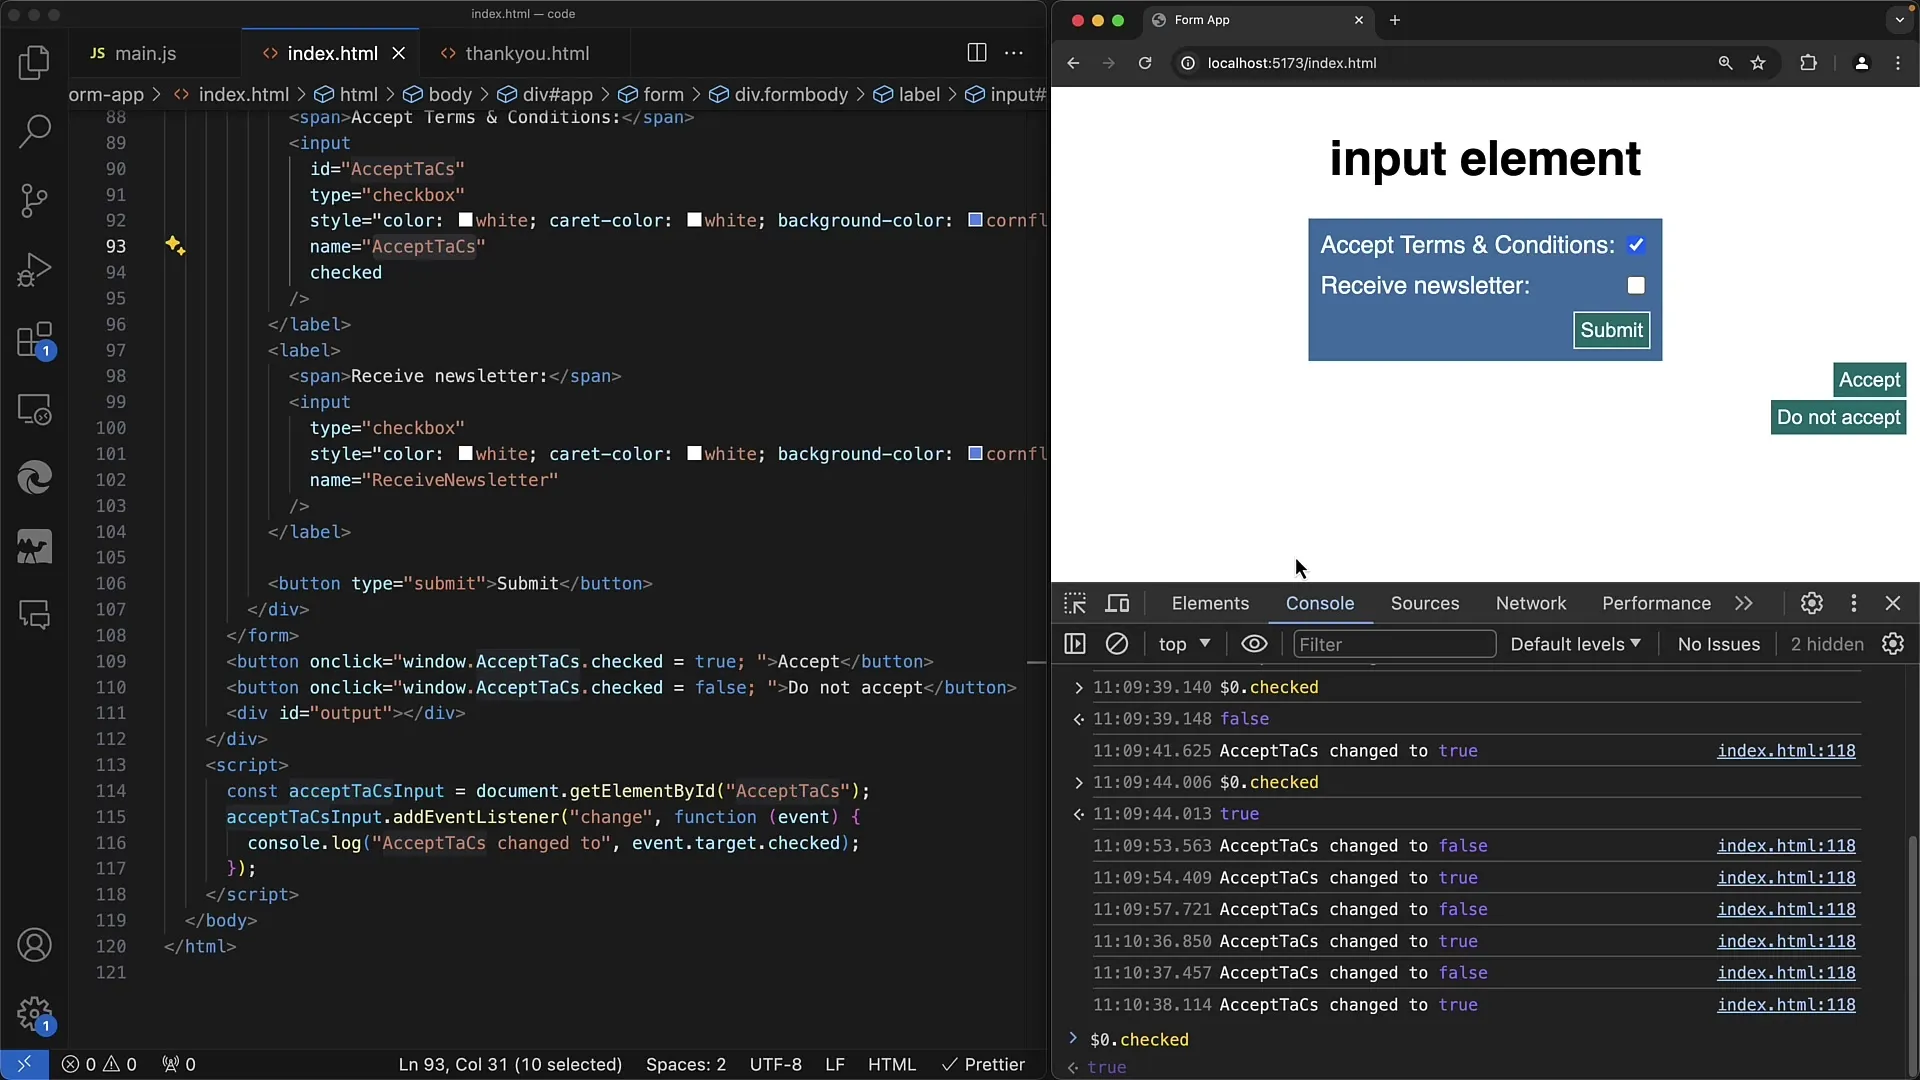This screenshot has width=1920, height=1080.
Task: Click the Elements panel tab
Action: 1209,603
